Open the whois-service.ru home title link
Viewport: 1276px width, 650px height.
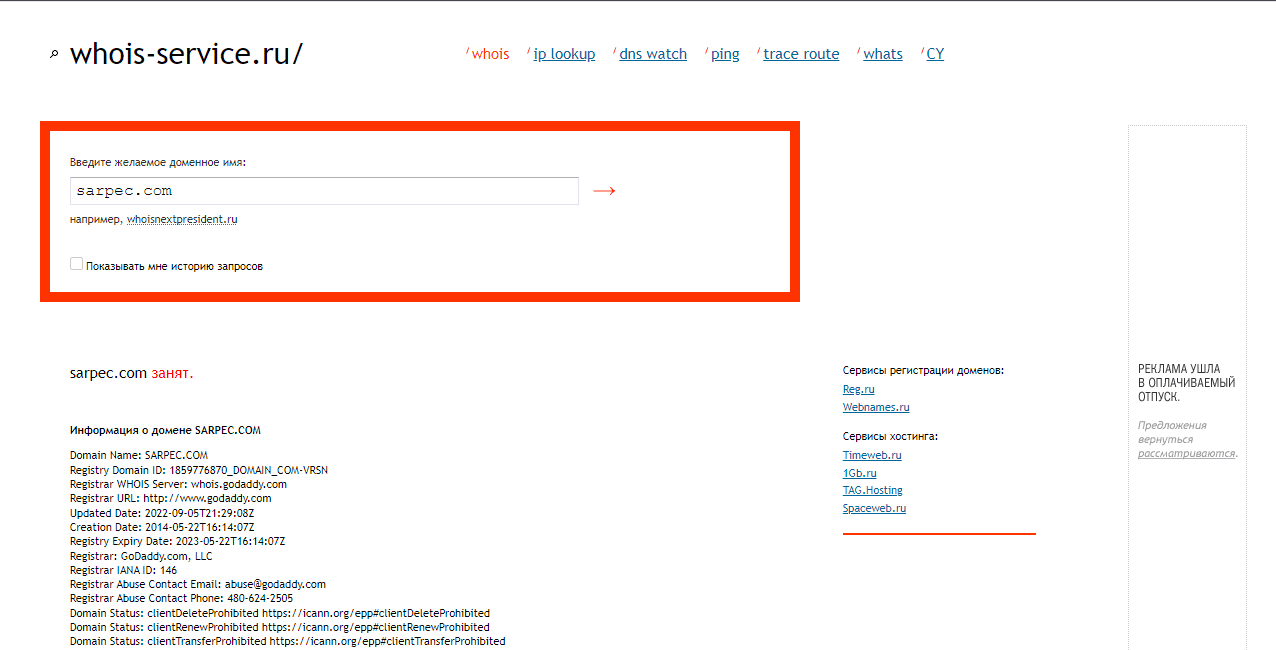[x=186, y=54]
